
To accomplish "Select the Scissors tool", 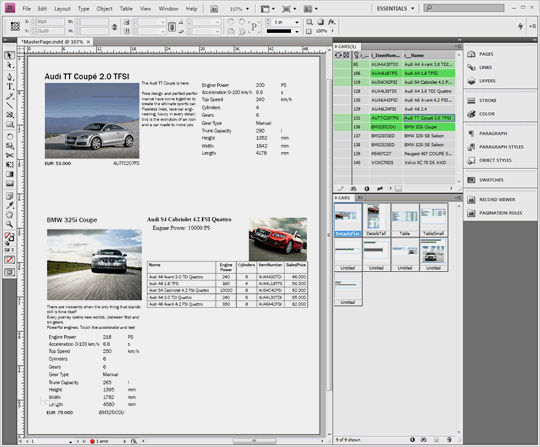I will coord(9,155).
